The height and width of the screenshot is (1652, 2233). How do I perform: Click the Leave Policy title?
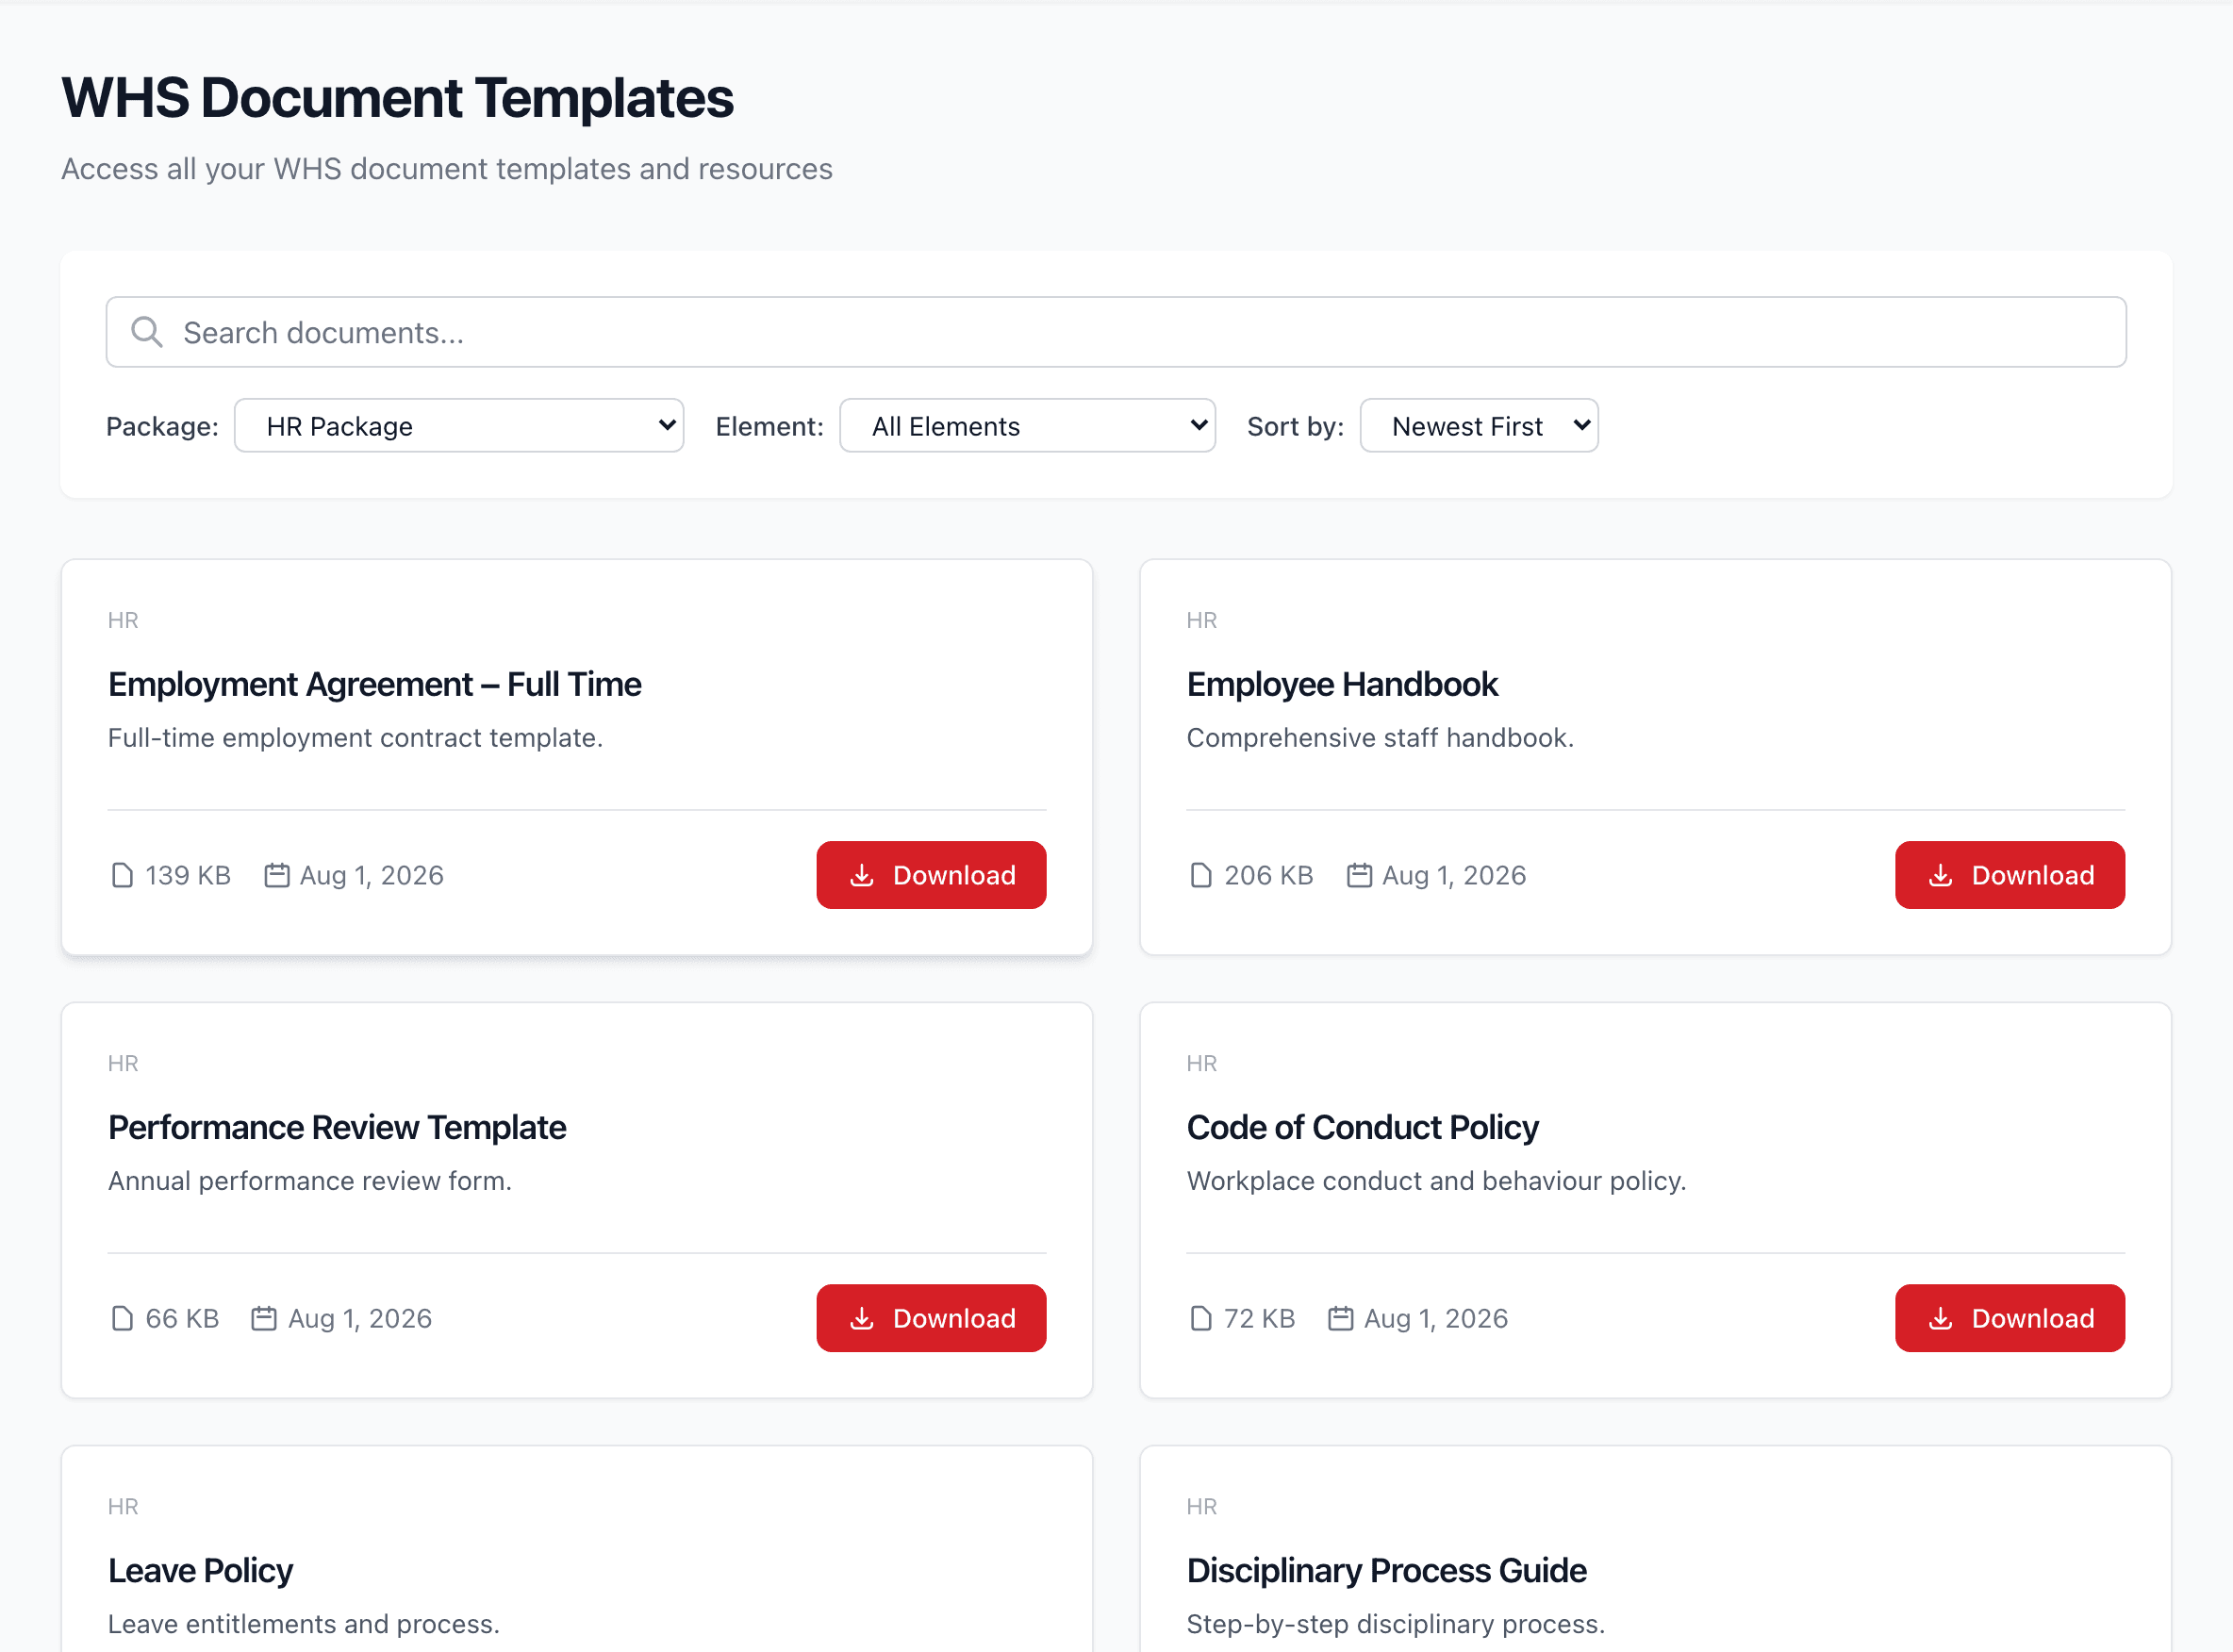click(x=200, y=1570)
